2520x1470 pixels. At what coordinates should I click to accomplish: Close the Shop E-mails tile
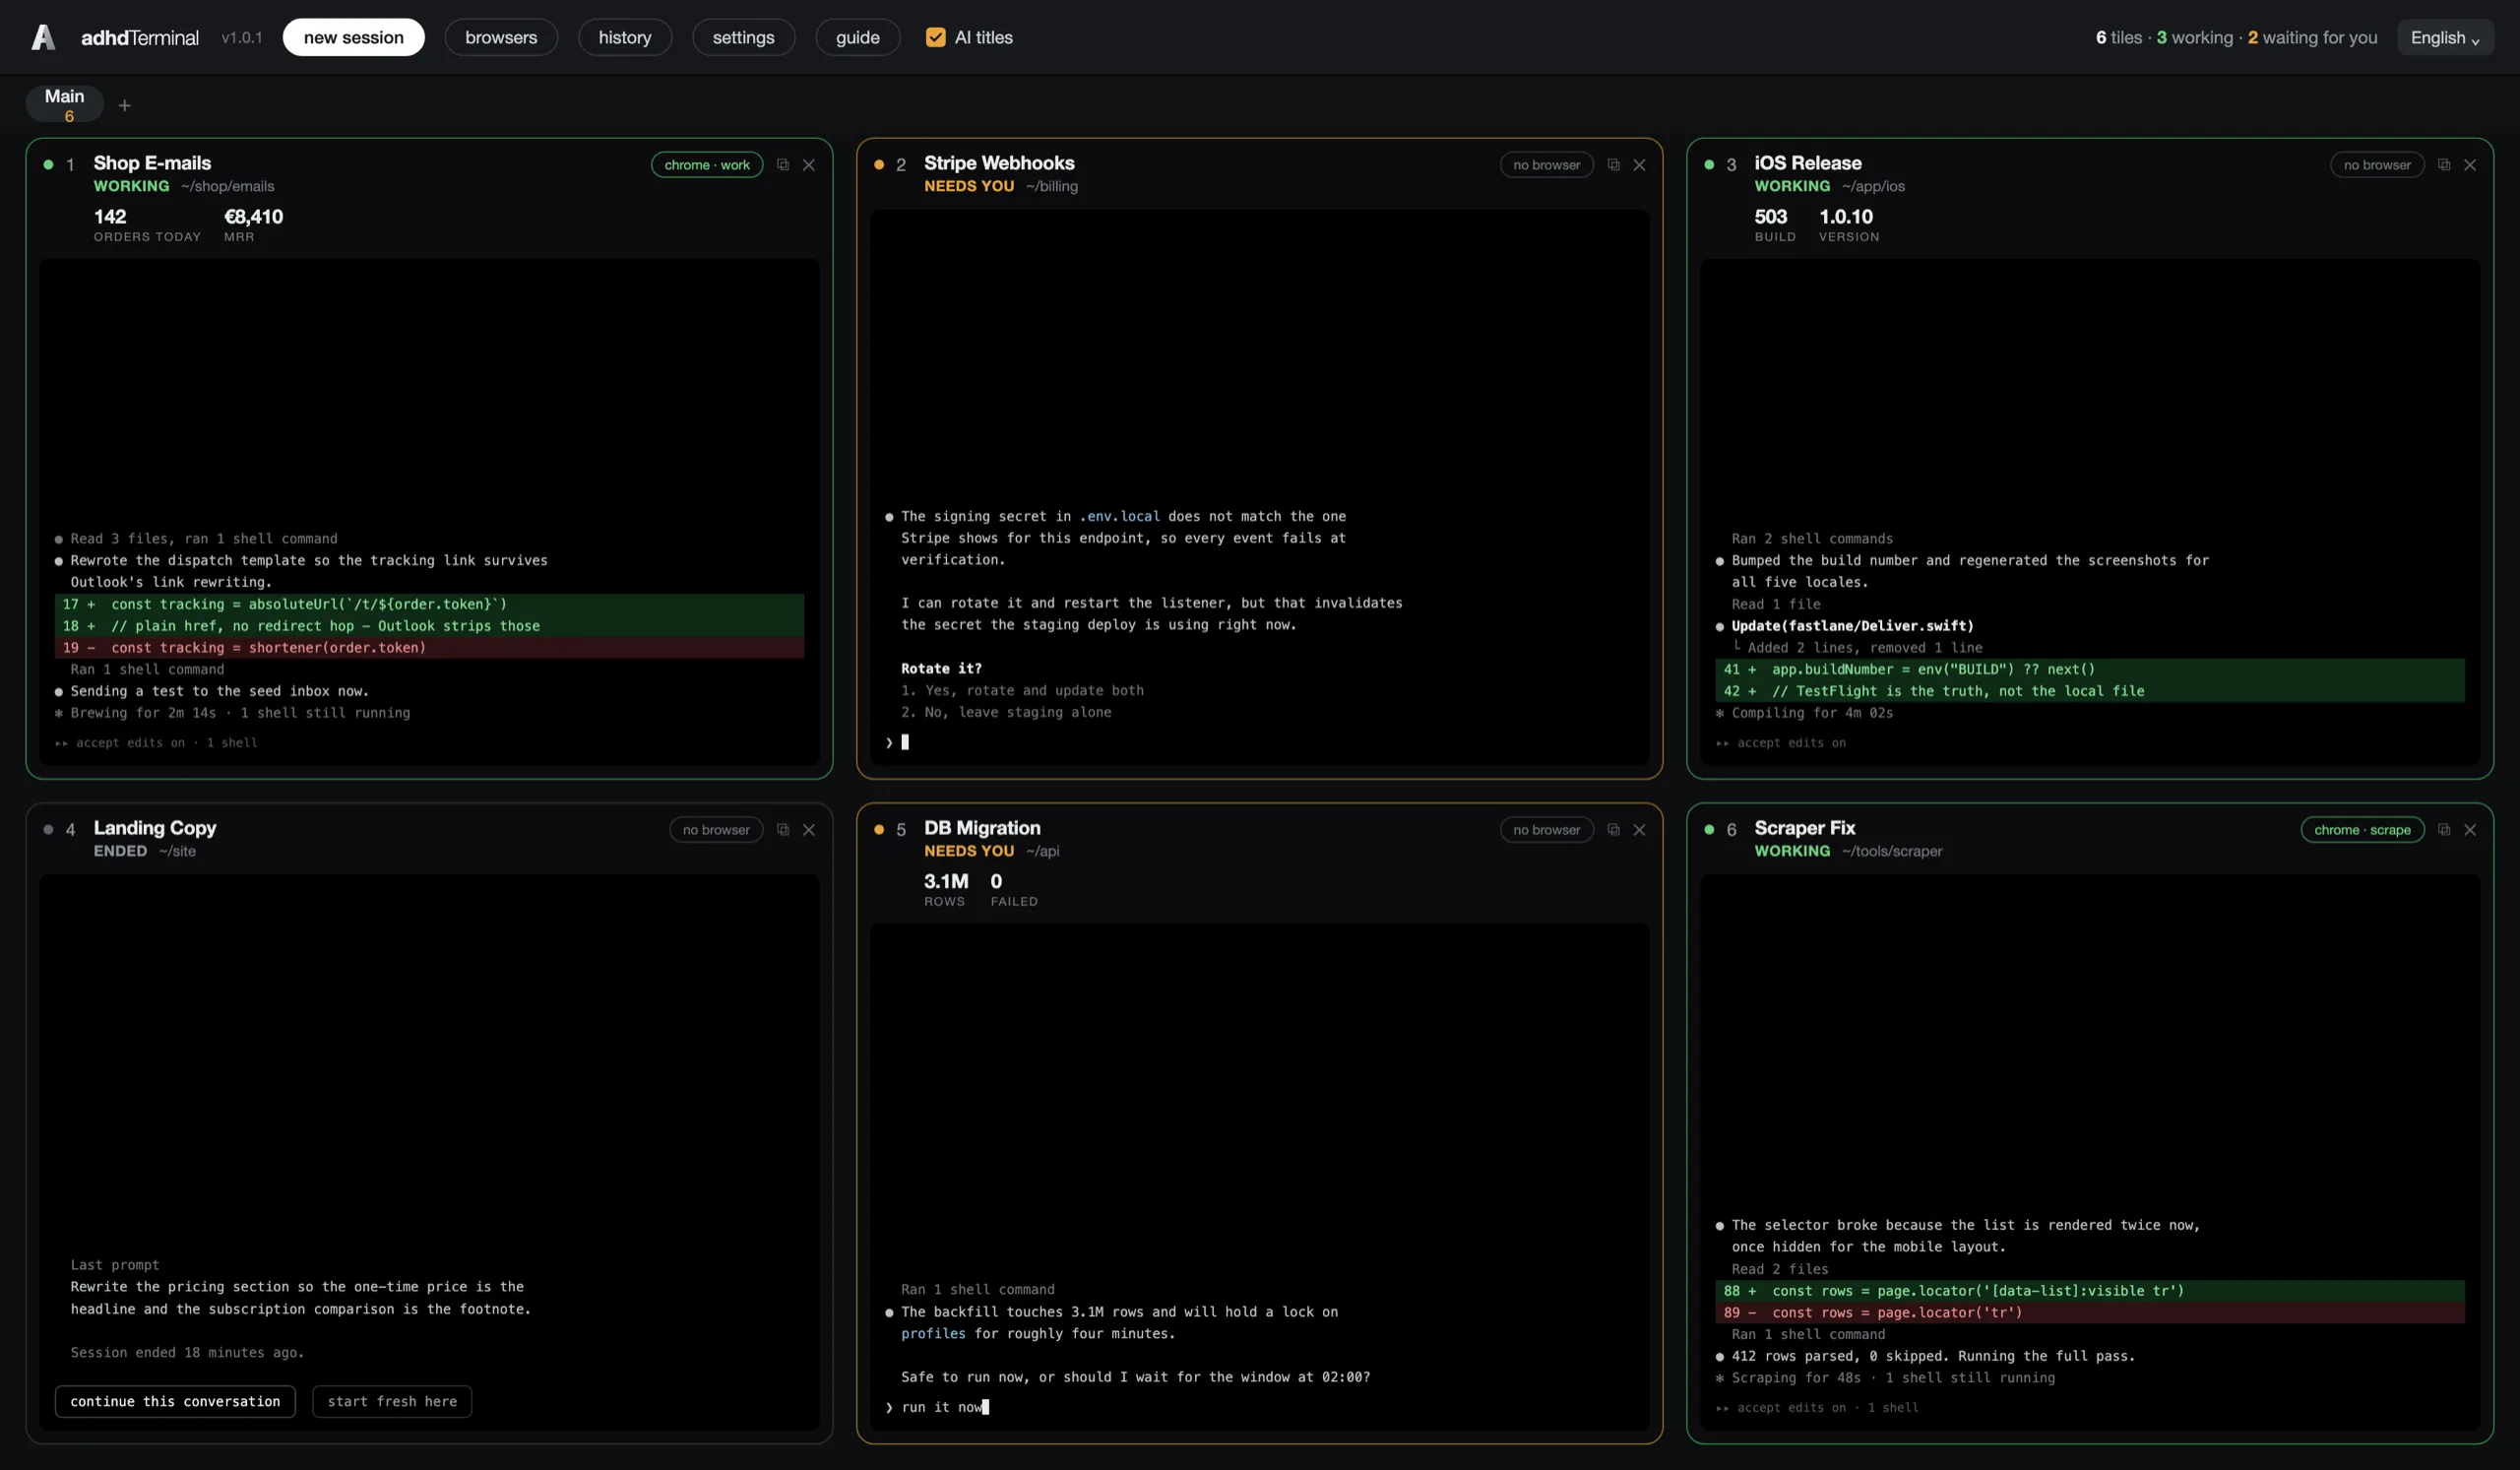(x=809, y=165)
